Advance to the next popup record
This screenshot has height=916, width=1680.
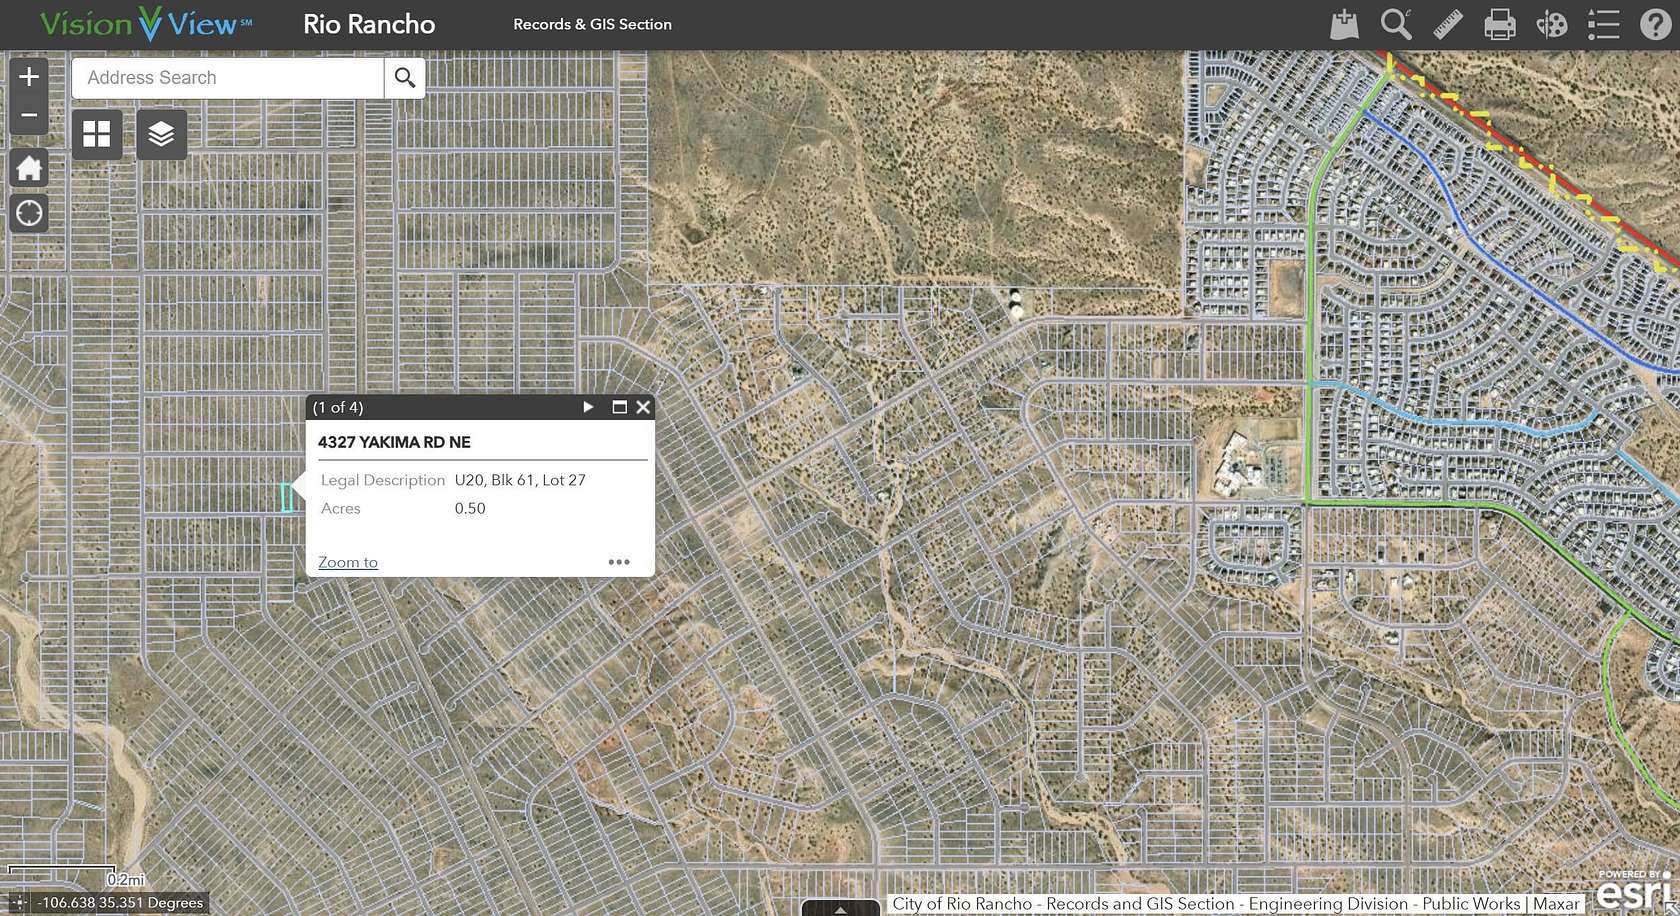(587, 407)
